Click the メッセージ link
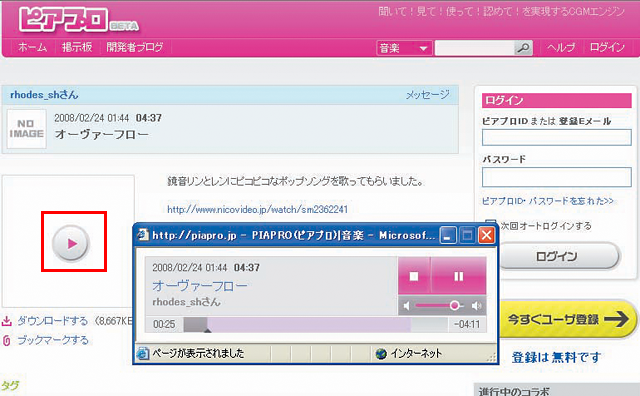The width and height of the screenshot is (640, 396). (427, 95)
